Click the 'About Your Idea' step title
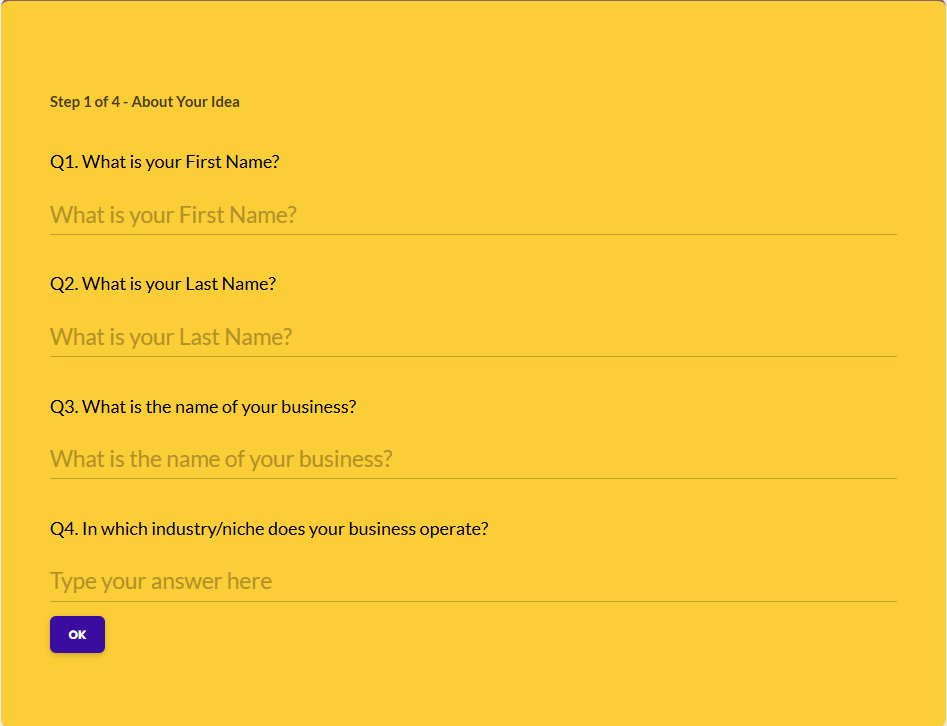 tap(186, 102)
